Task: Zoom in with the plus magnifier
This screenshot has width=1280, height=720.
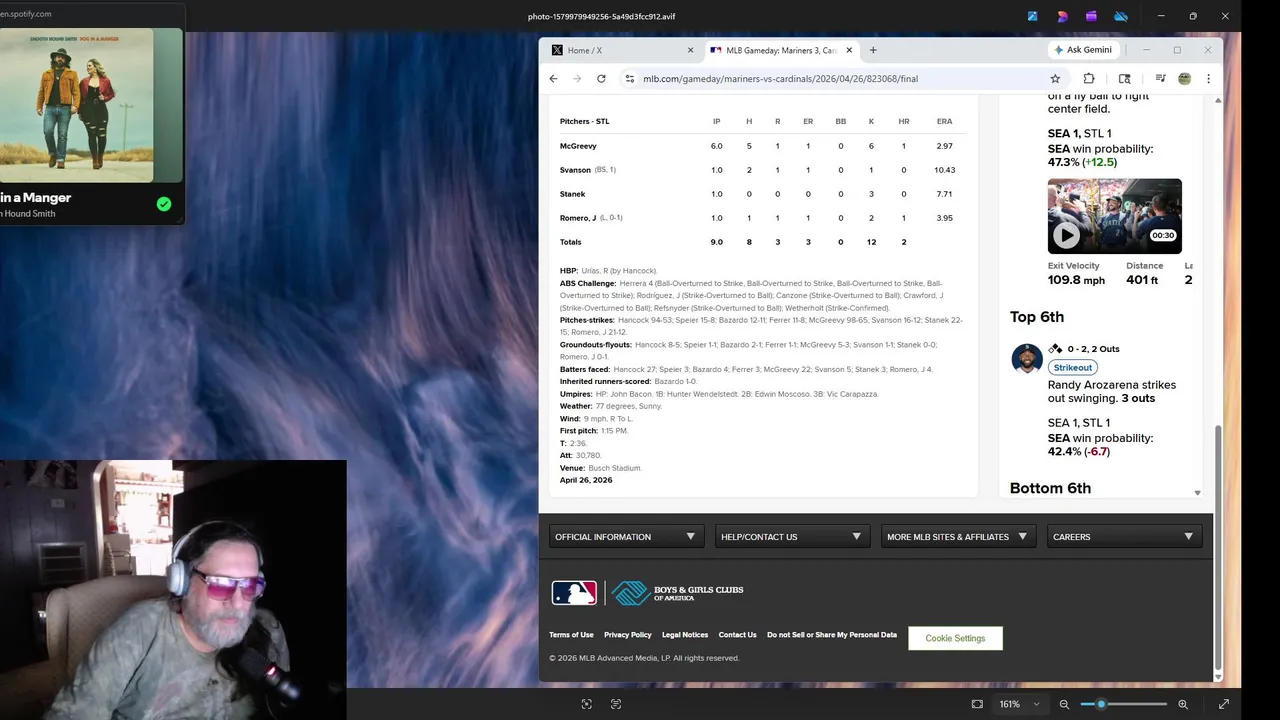Action: coord(1183,704)
